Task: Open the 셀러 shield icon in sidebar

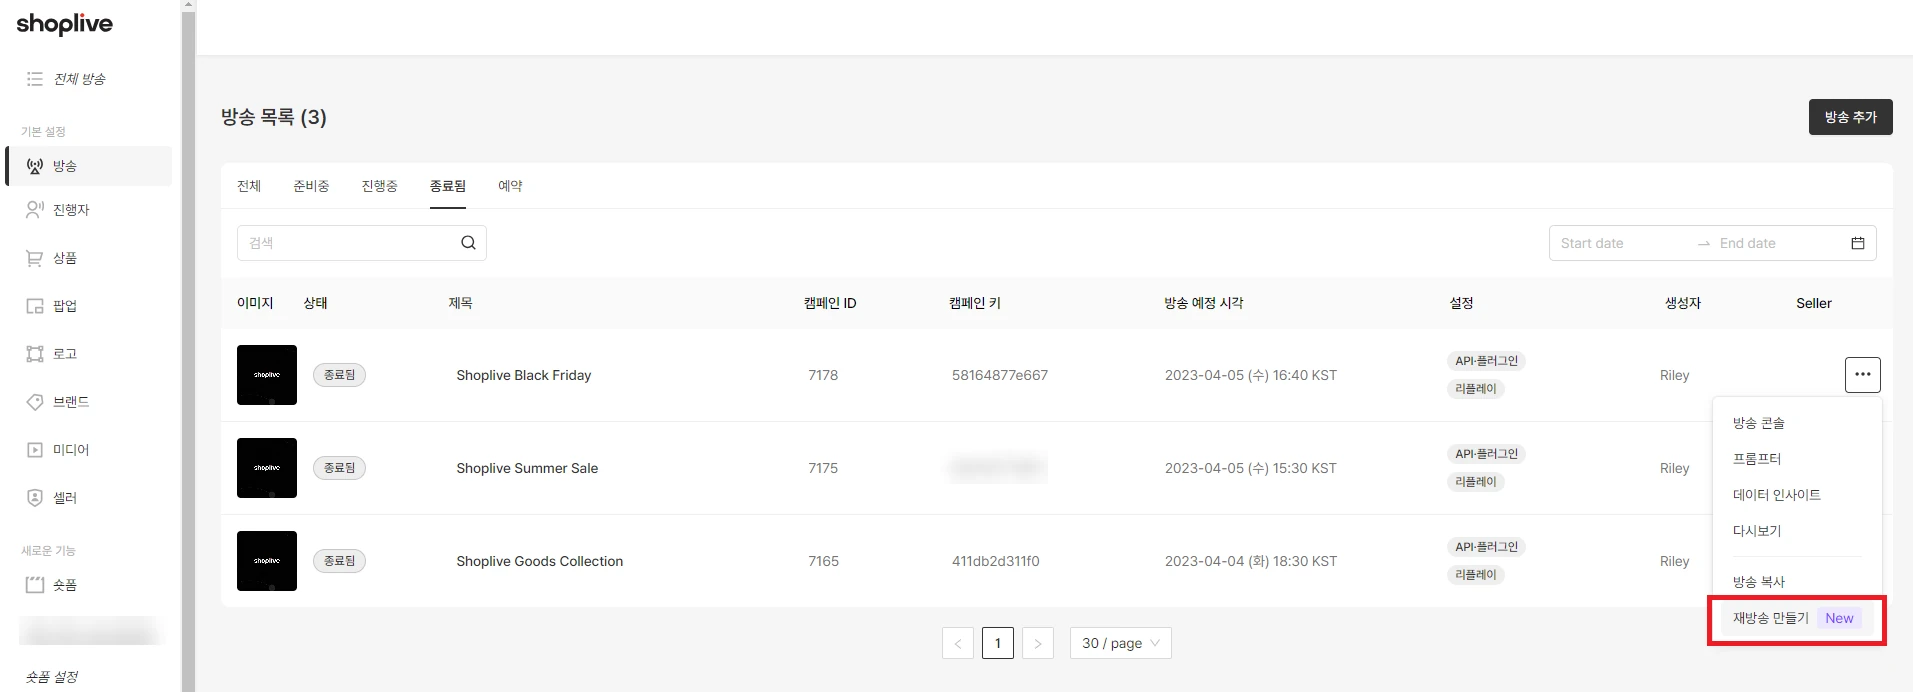Action: tap(35, 498)
